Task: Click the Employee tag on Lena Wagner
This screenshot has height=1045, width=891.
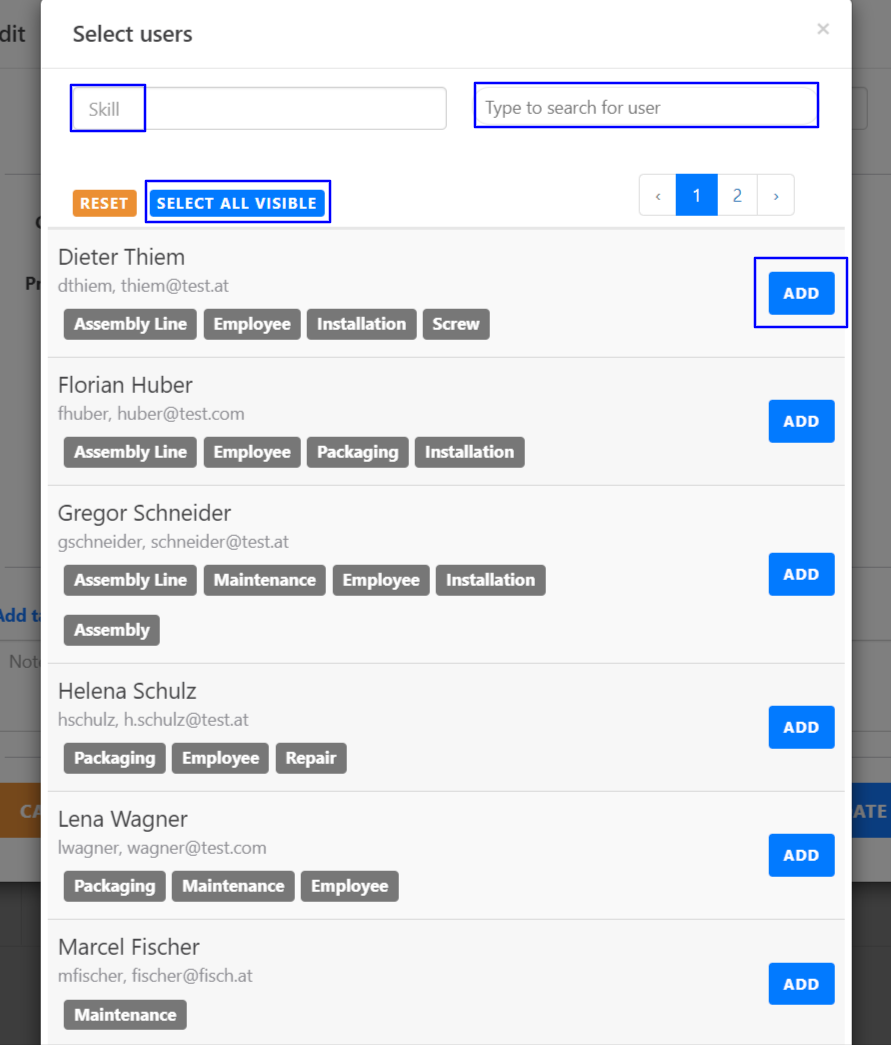Action: point(349,886)
